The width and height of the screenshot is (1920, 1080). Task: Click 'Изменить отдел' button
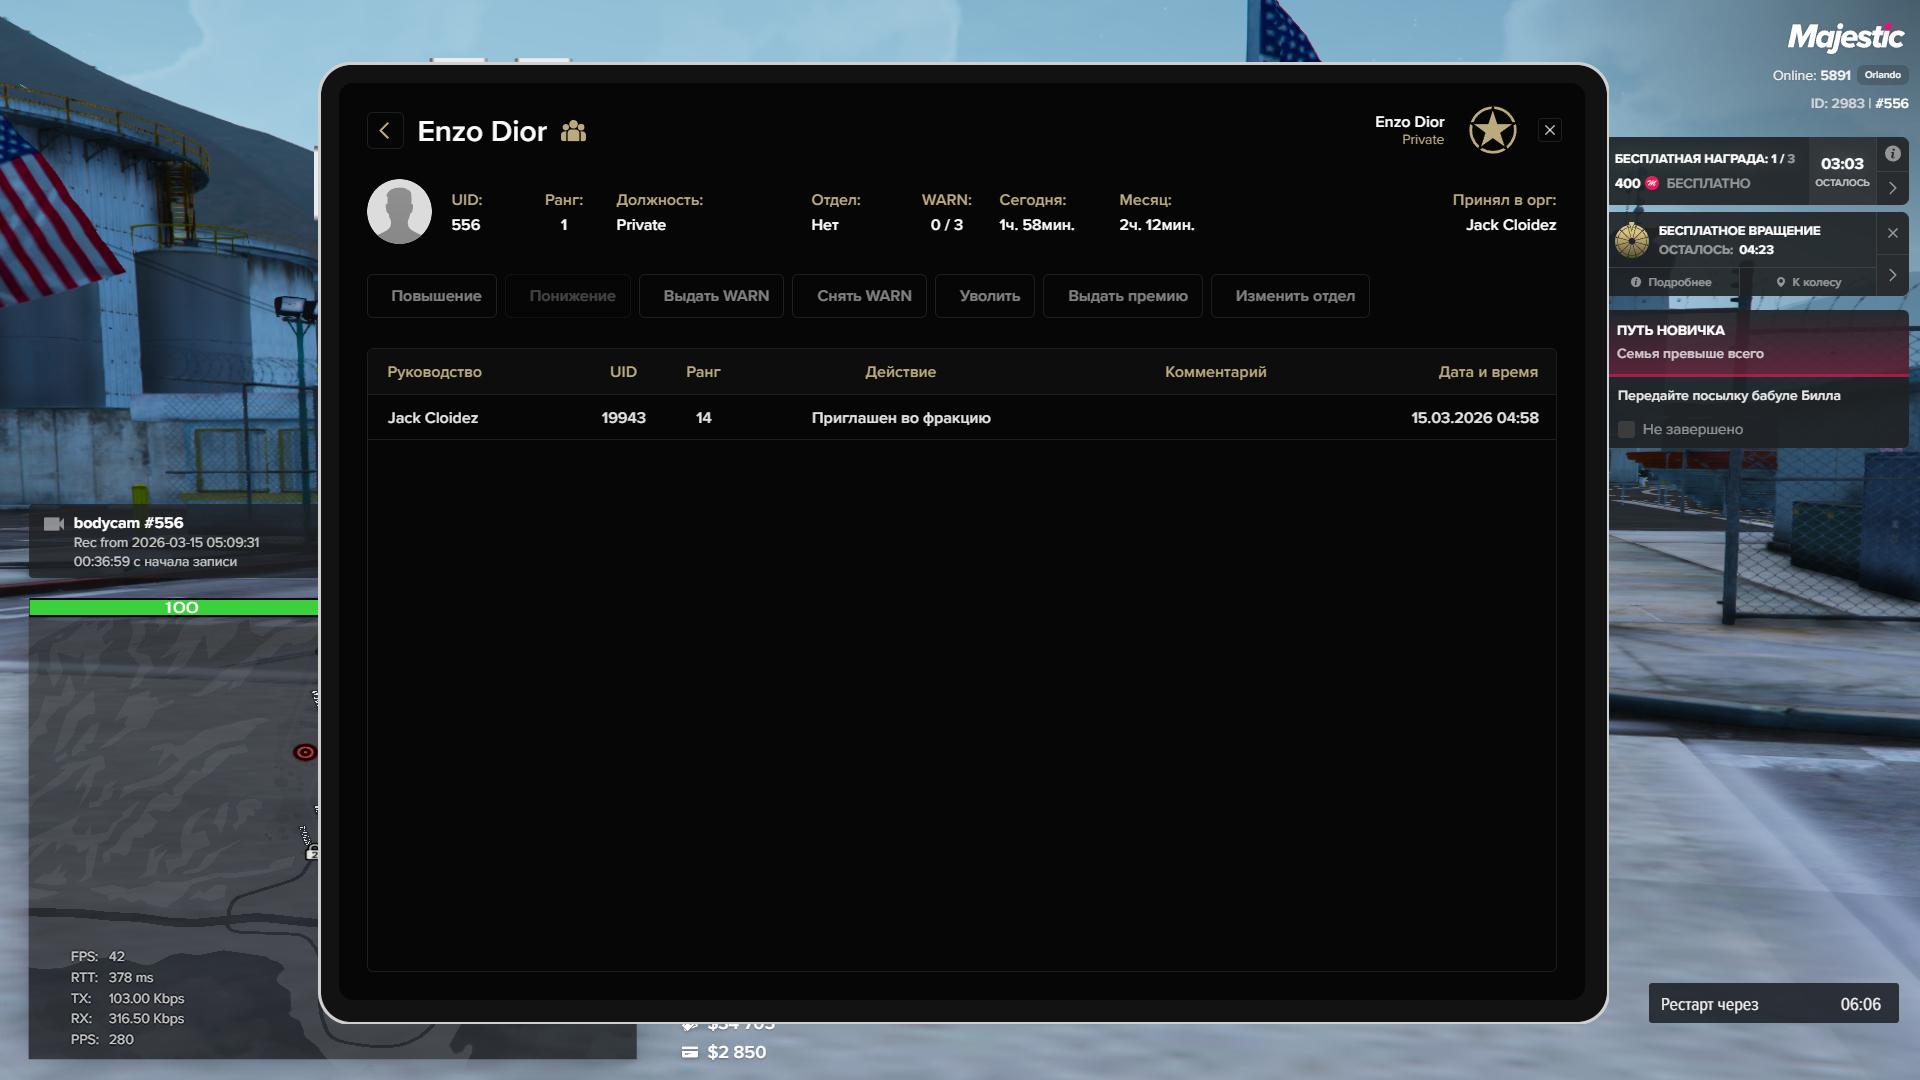pyautogui.click(x=1294, y=296)
